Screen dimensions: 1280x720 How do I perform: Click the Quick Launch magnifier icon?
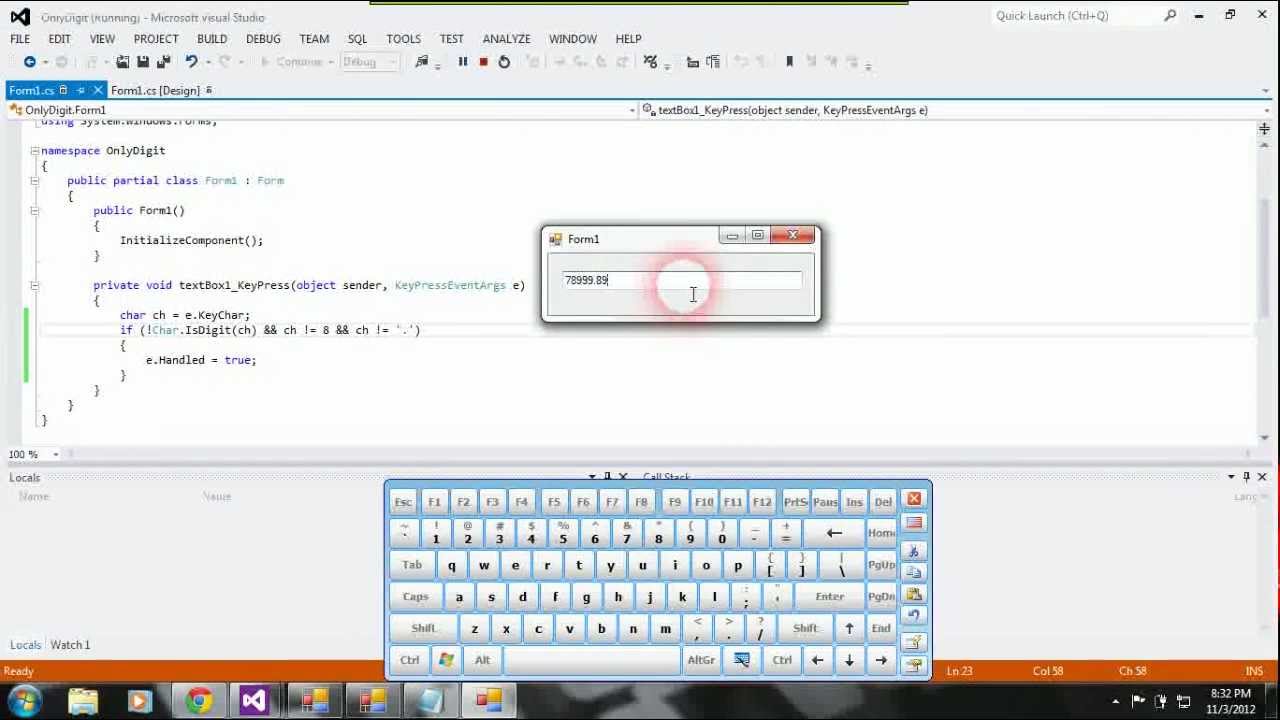coord(1170,16)
